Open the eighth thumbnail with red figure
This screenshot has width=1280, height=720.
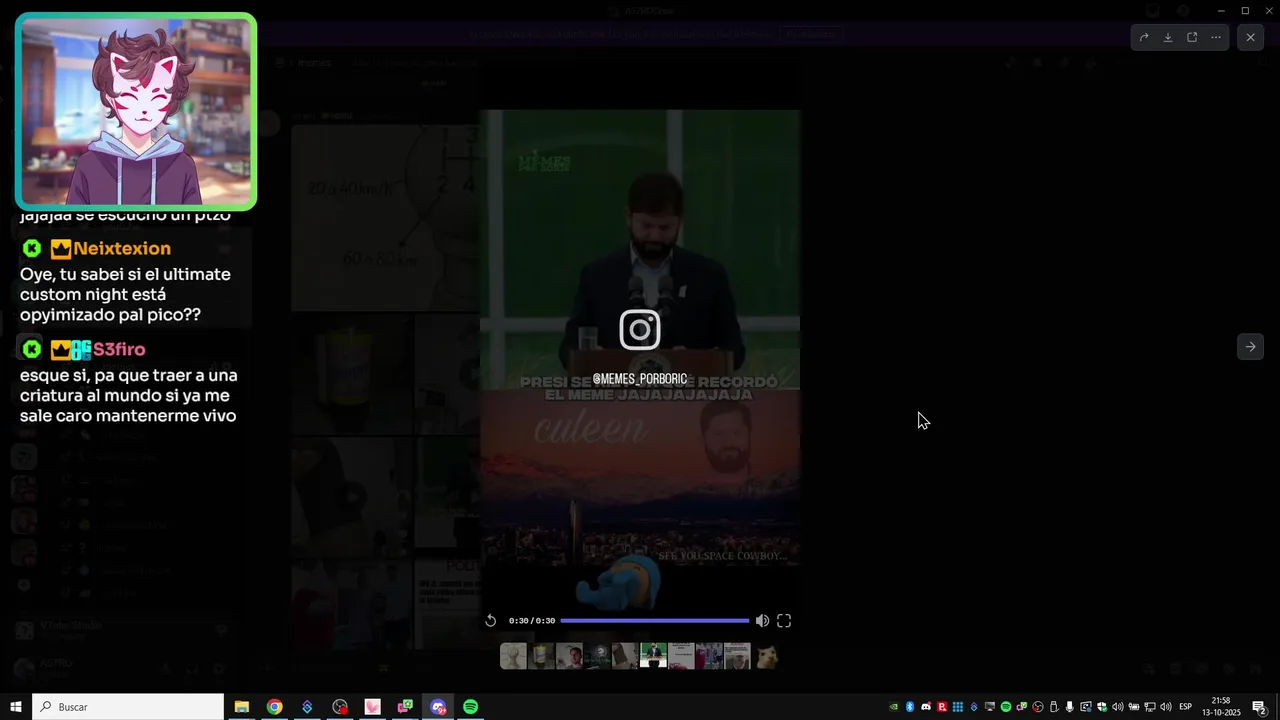[709, 656]
